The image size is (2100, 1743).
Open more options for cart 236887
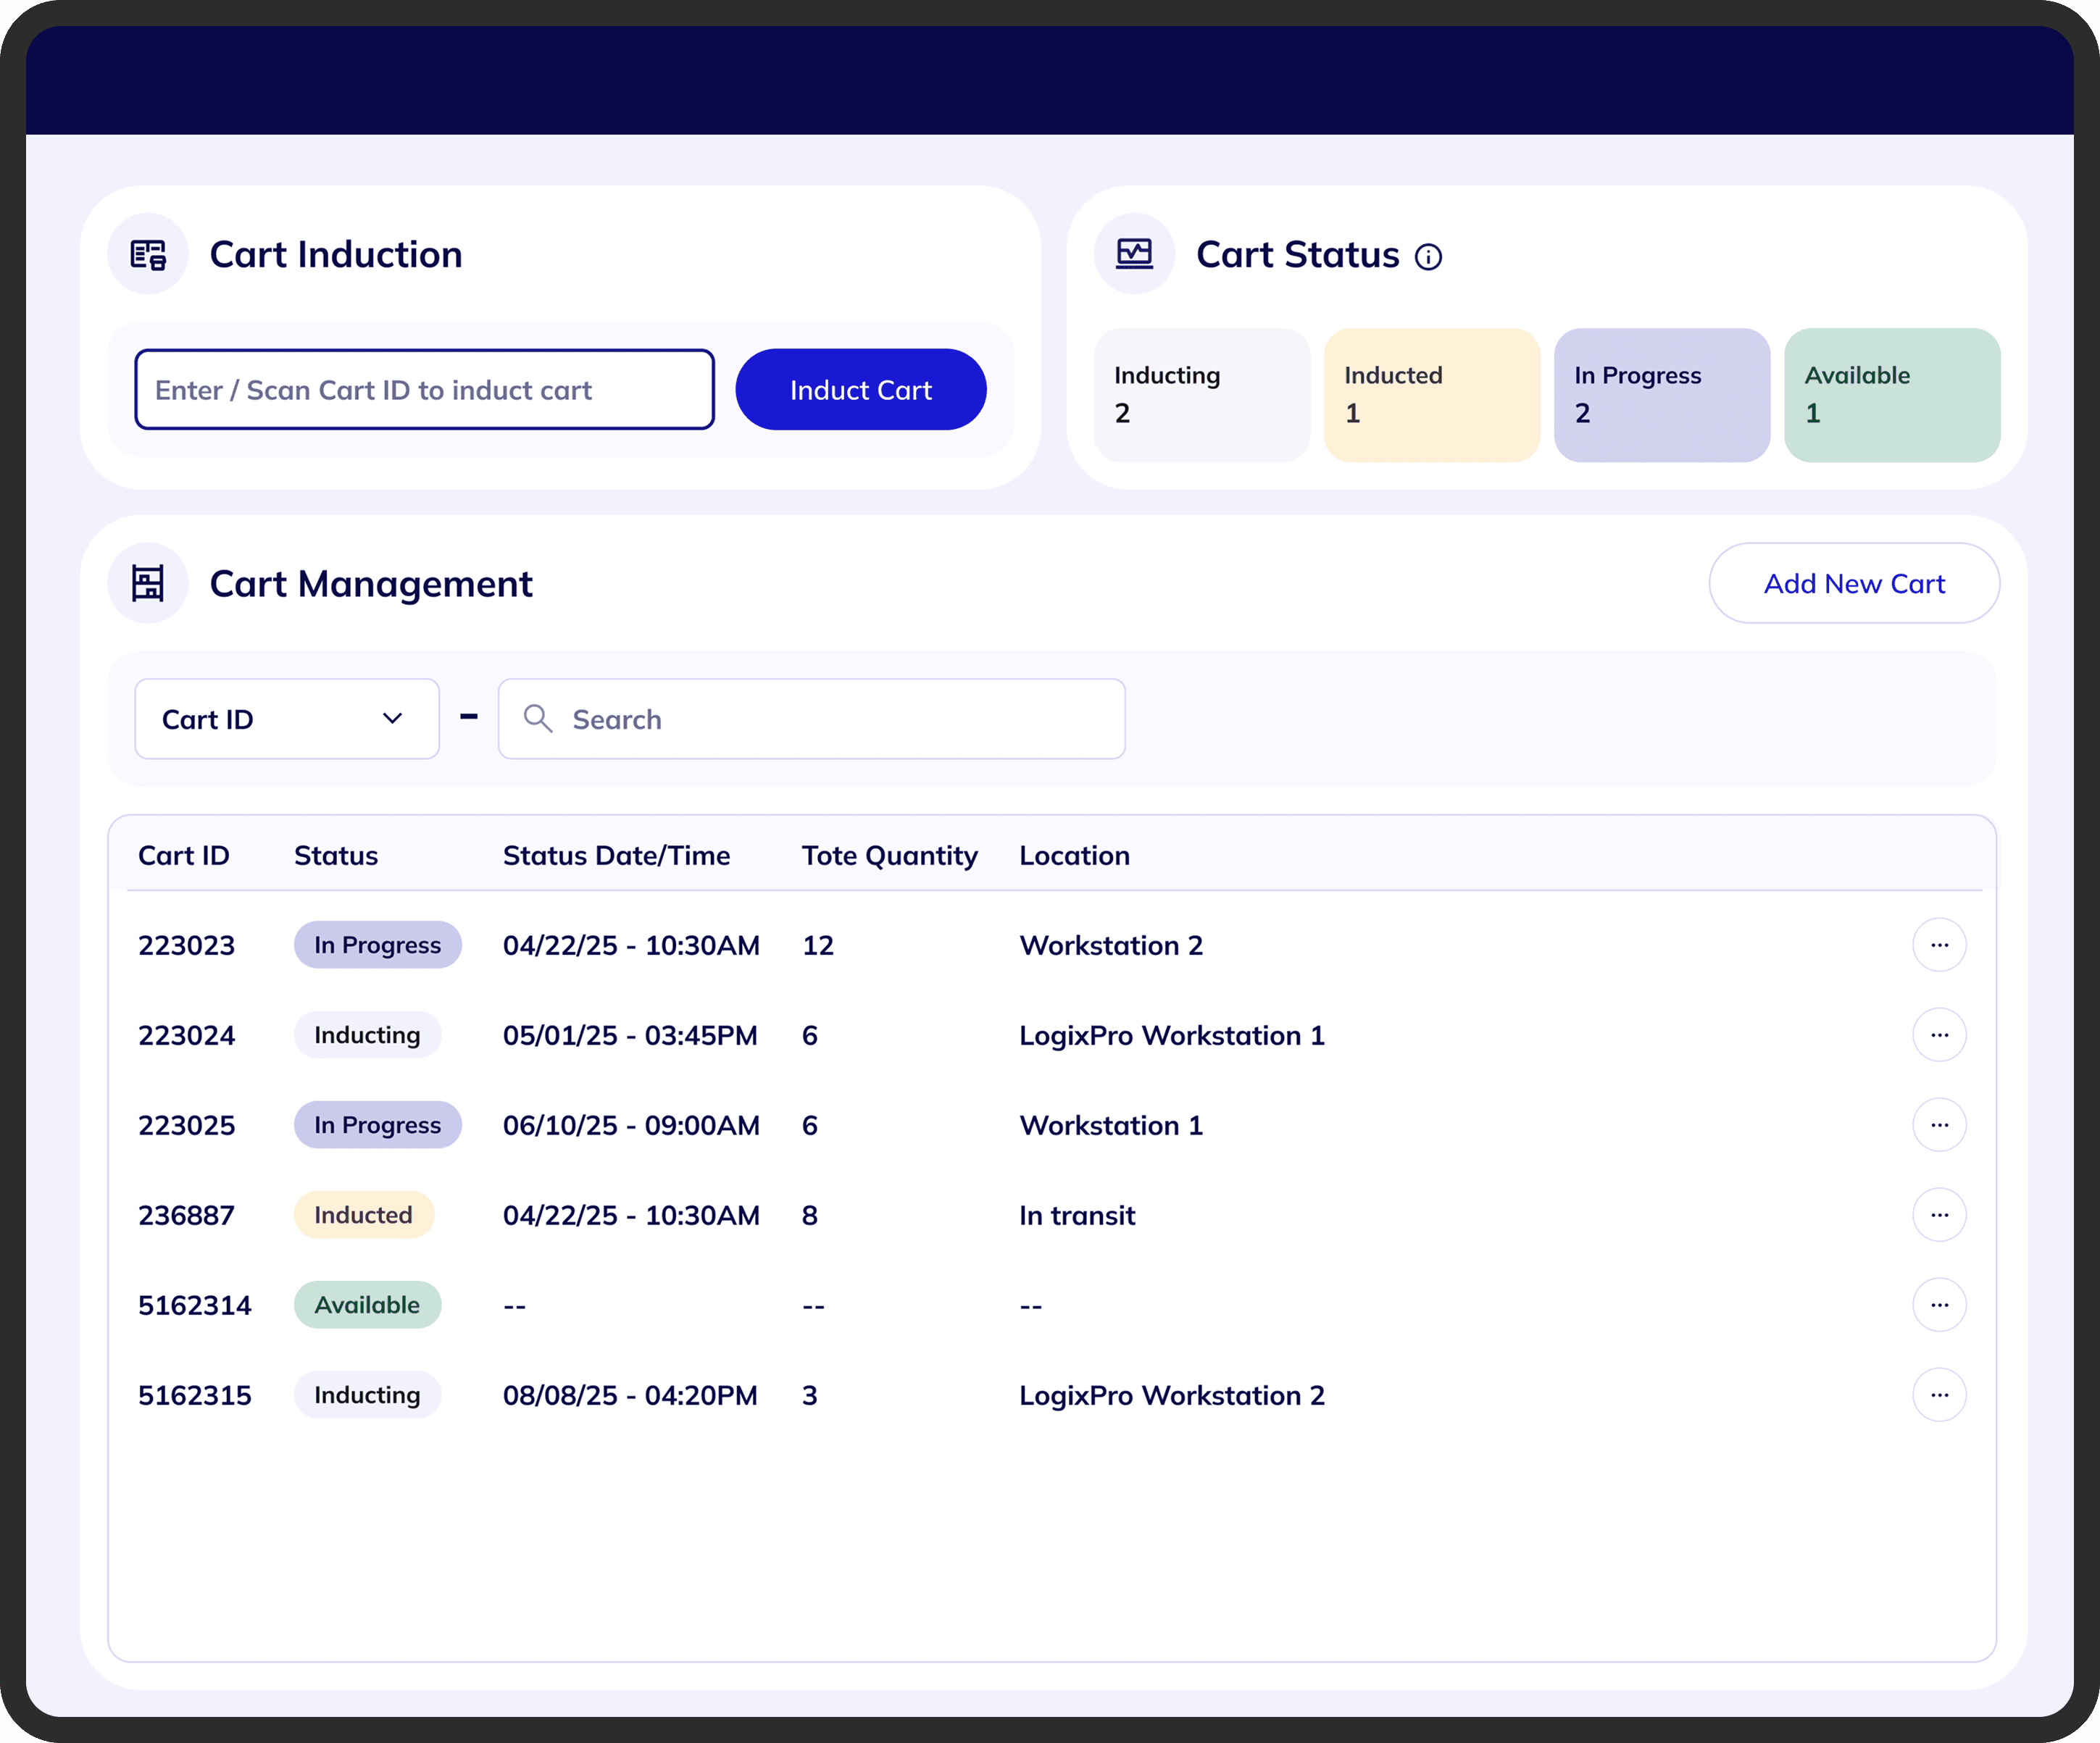[1940, 1215]
